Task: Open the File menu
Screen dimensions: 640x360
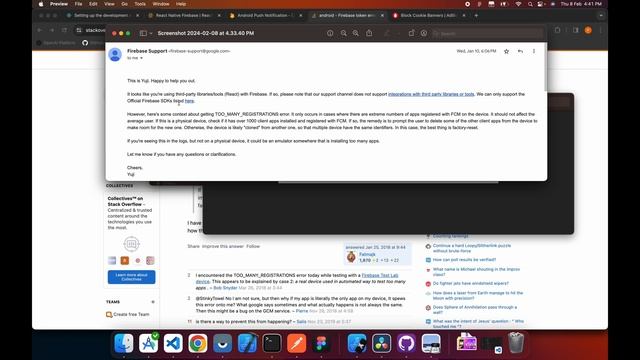Action: (x=78, y=4)
